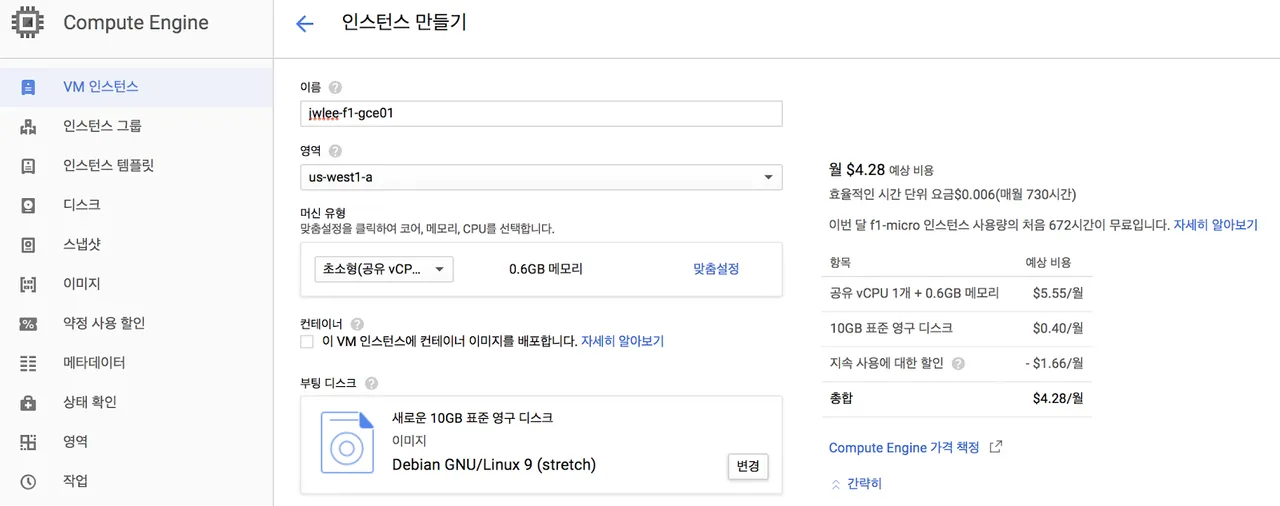The height and width of the screenshot is (506, 1280).
Task: Click the help icon beside 지속 사용에 대한 할인
Action: tap(958, 364)
